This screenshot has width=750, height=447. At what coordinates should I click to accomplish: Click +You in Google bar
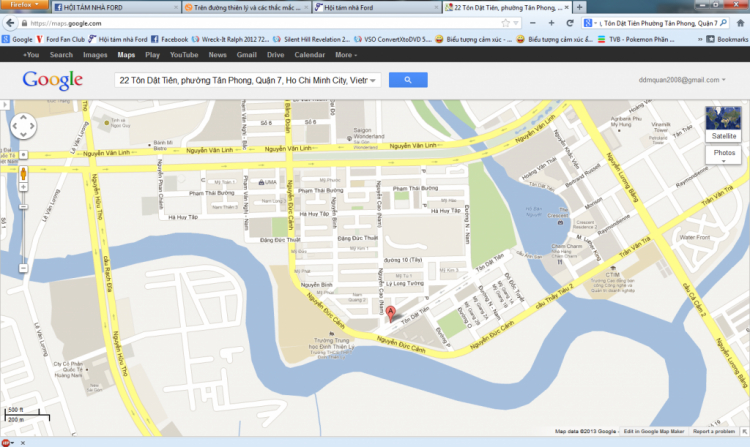(31, 55)
